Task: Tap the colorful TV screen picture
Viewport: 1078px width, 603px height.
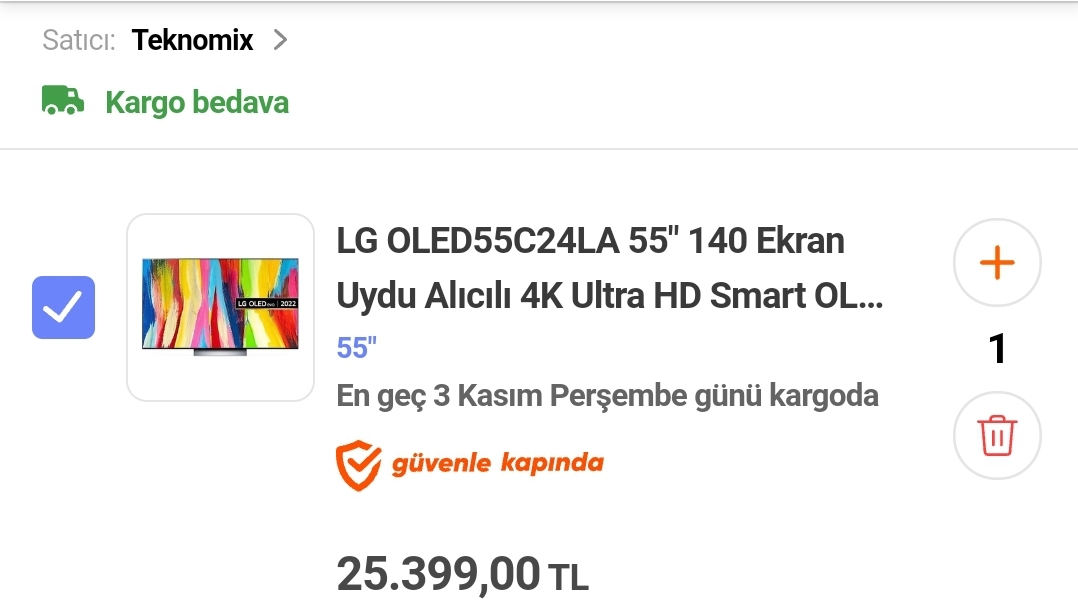Action: pyautogui.click(x=220, y=303)
